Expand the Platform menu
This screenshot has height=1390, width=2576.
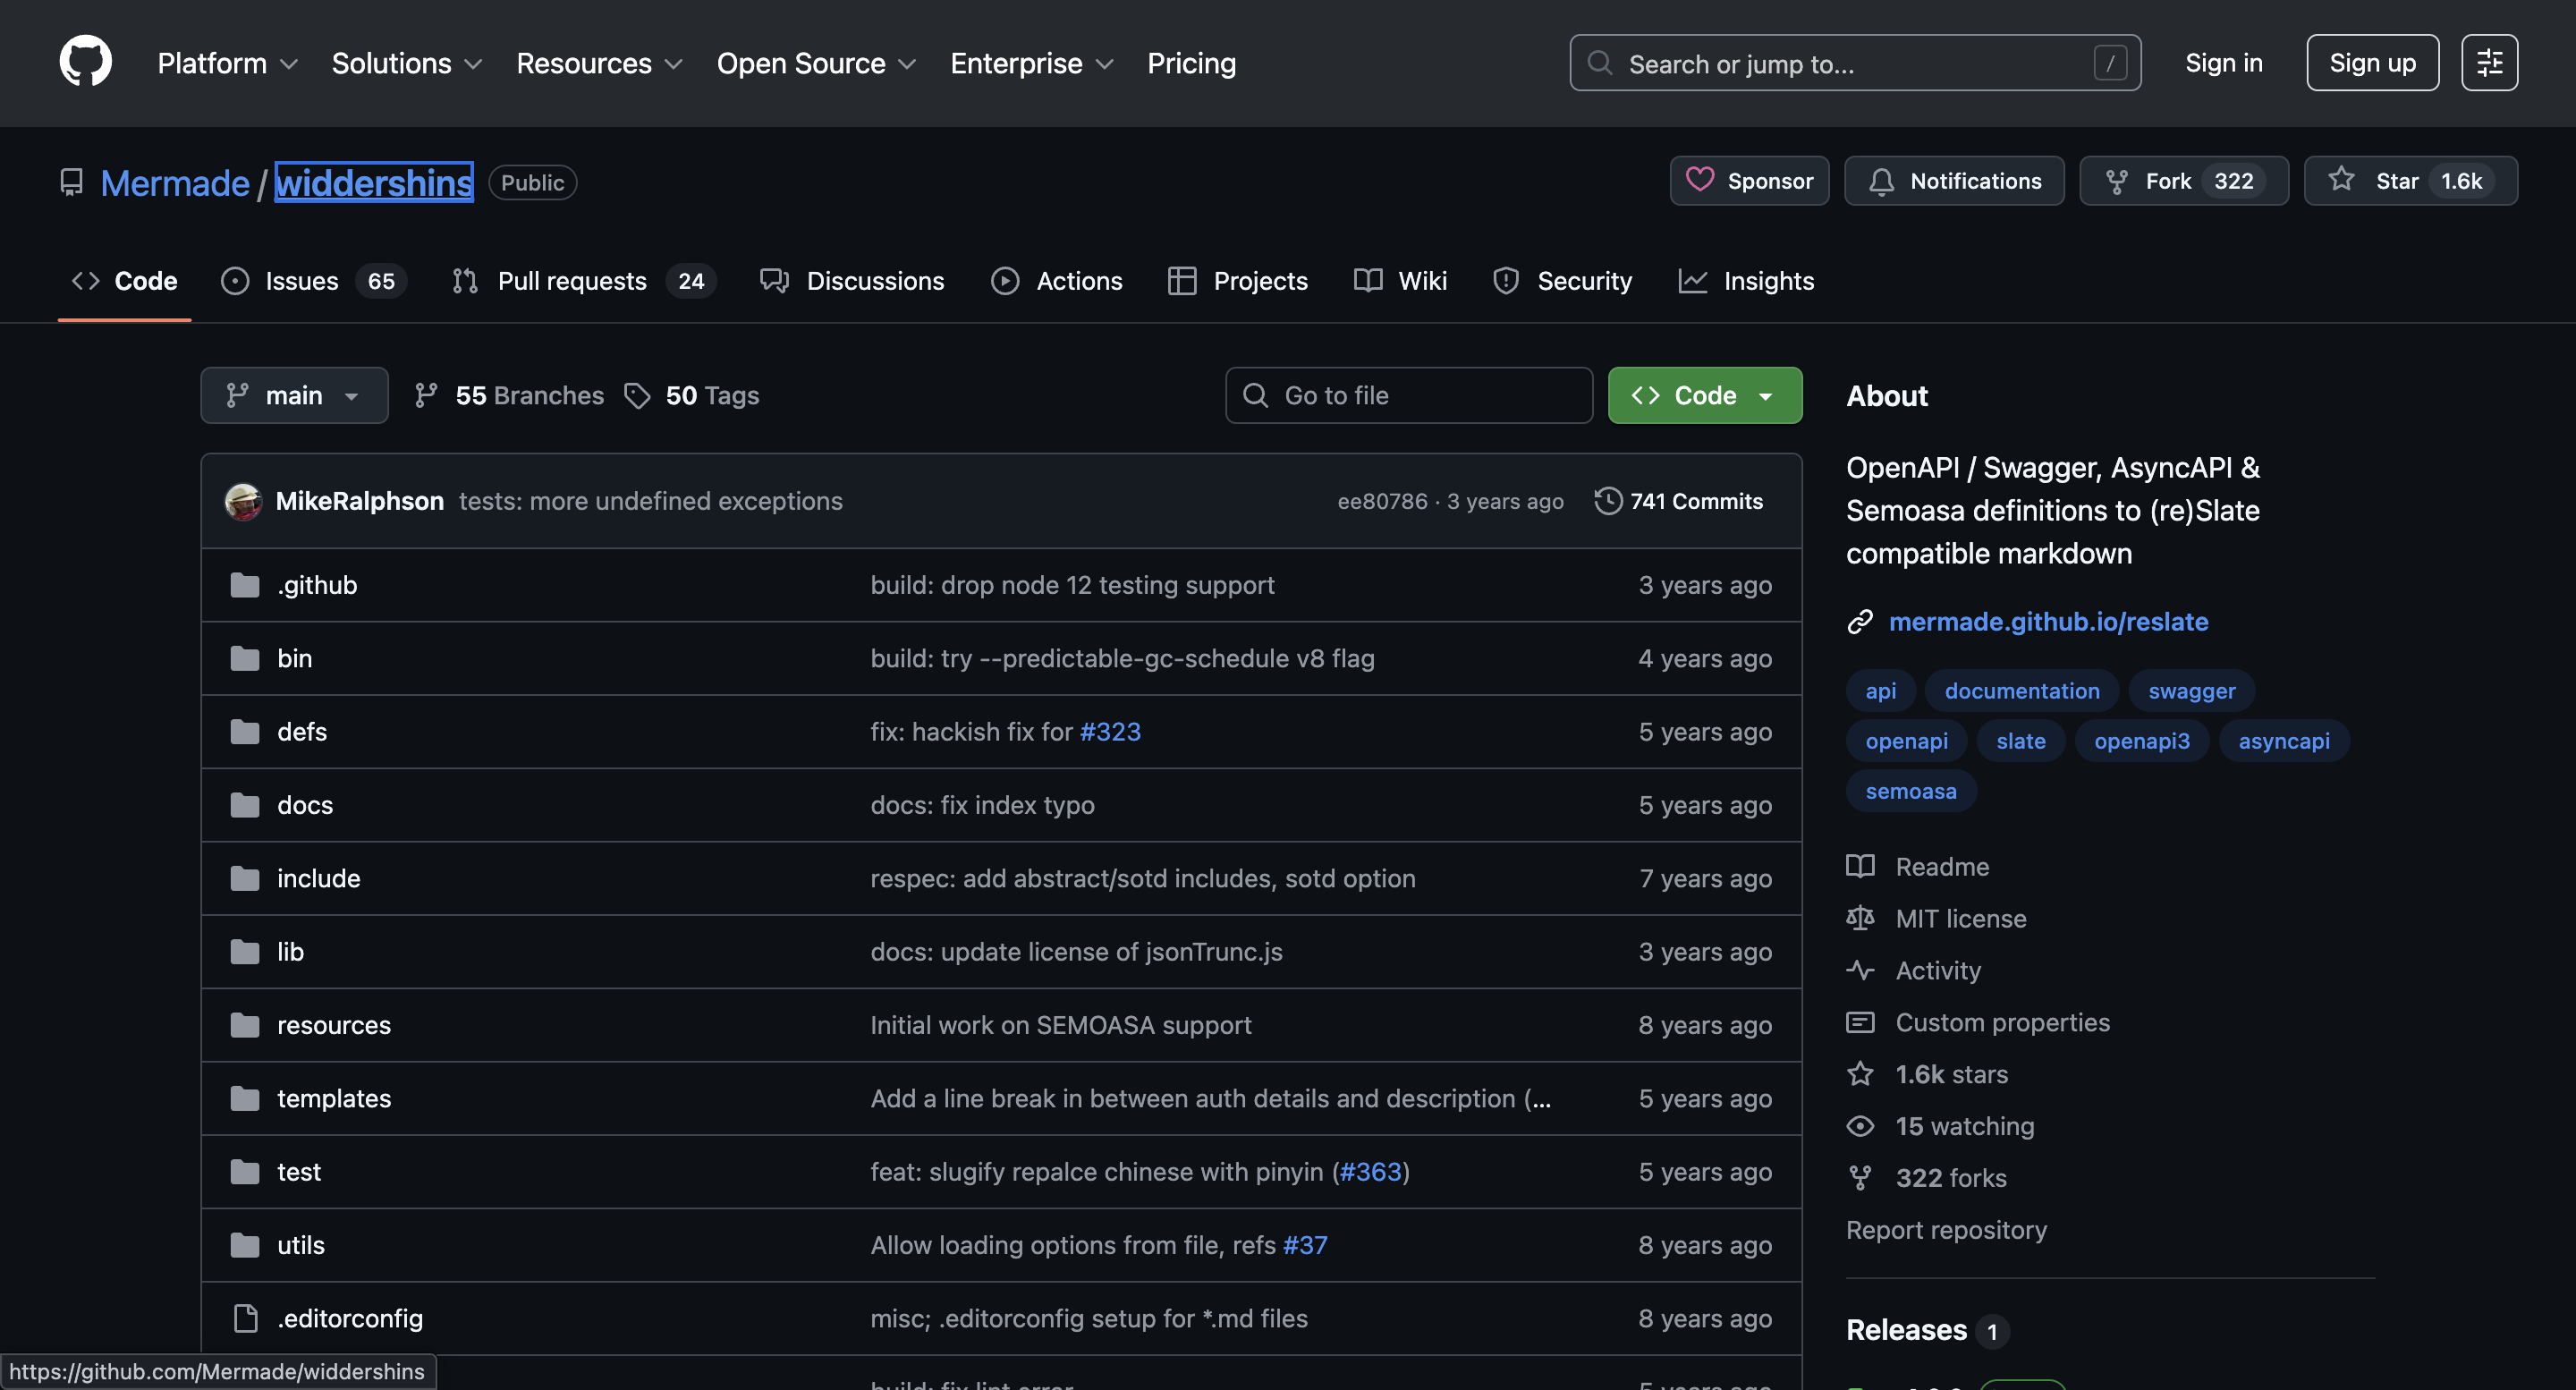click(227, 63)
